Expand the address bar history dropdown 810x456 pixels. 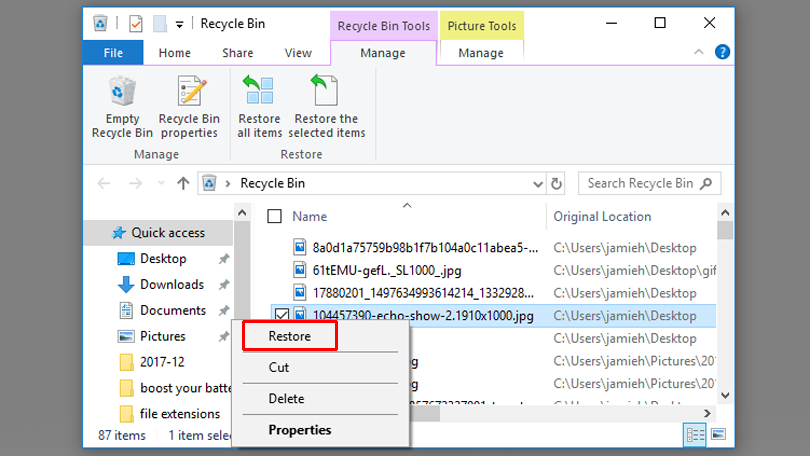[x=532, y=183]
